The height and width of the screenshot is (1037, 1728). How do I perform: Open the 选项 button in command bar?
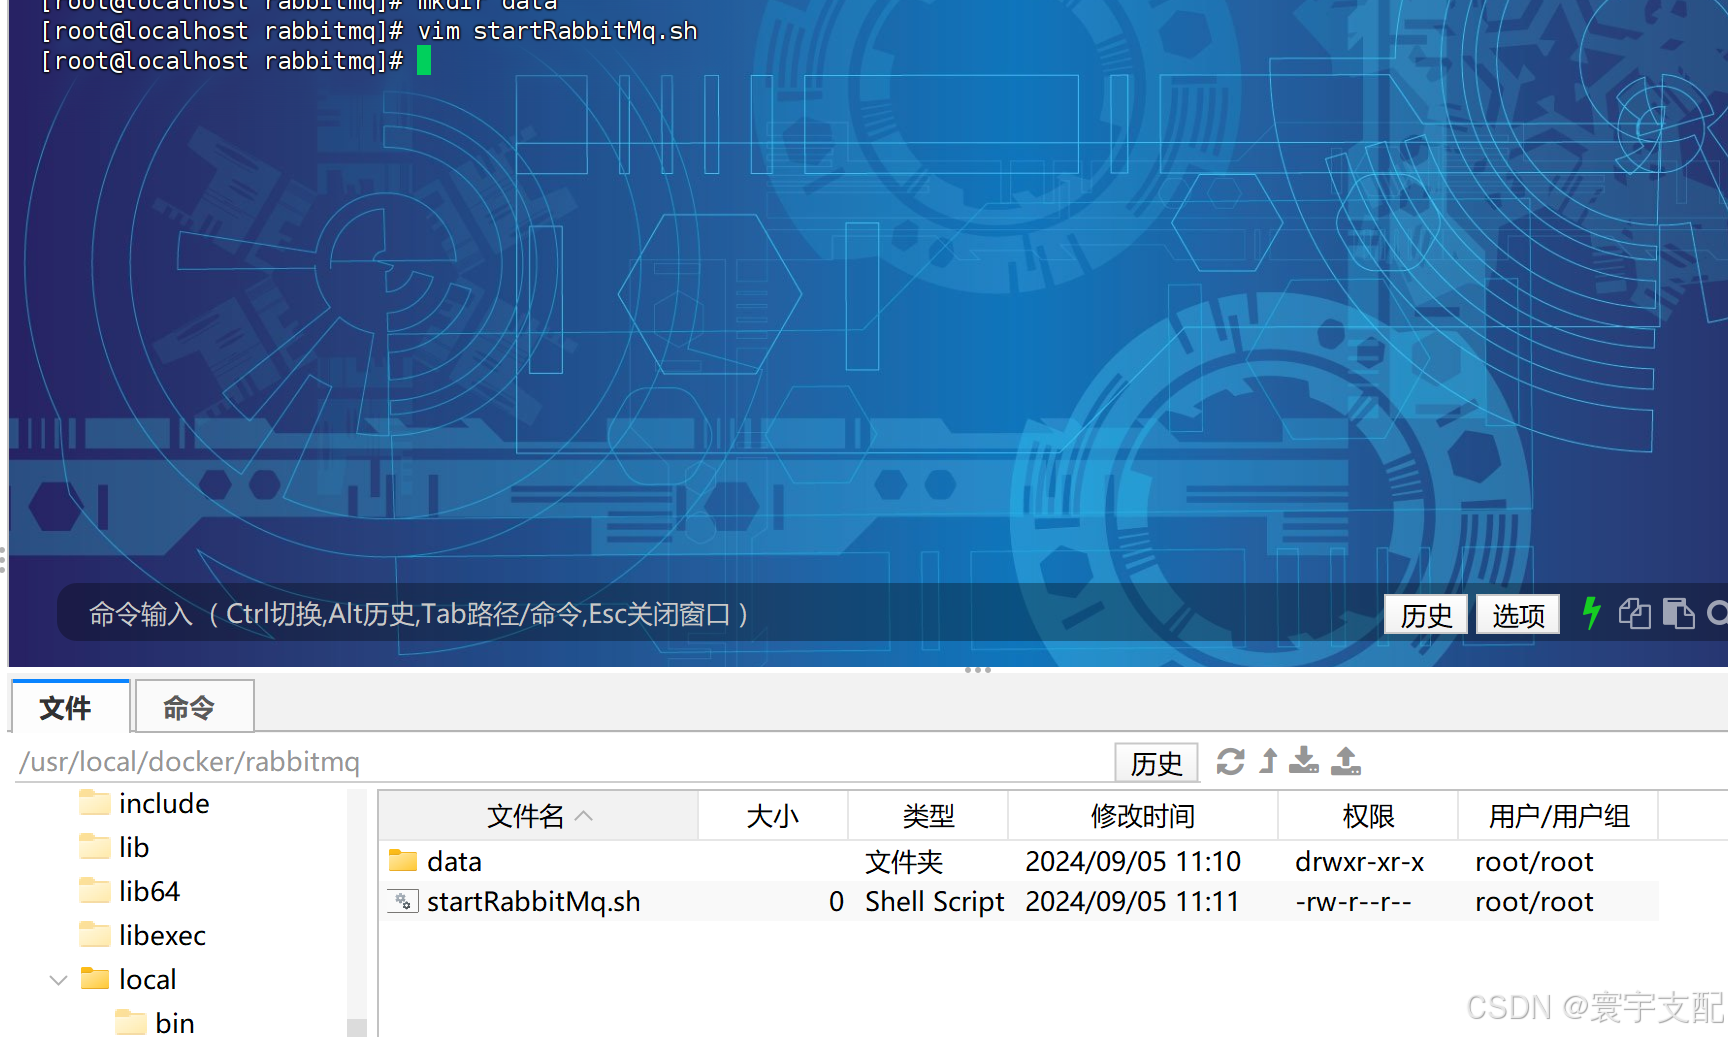point(1517,613)
